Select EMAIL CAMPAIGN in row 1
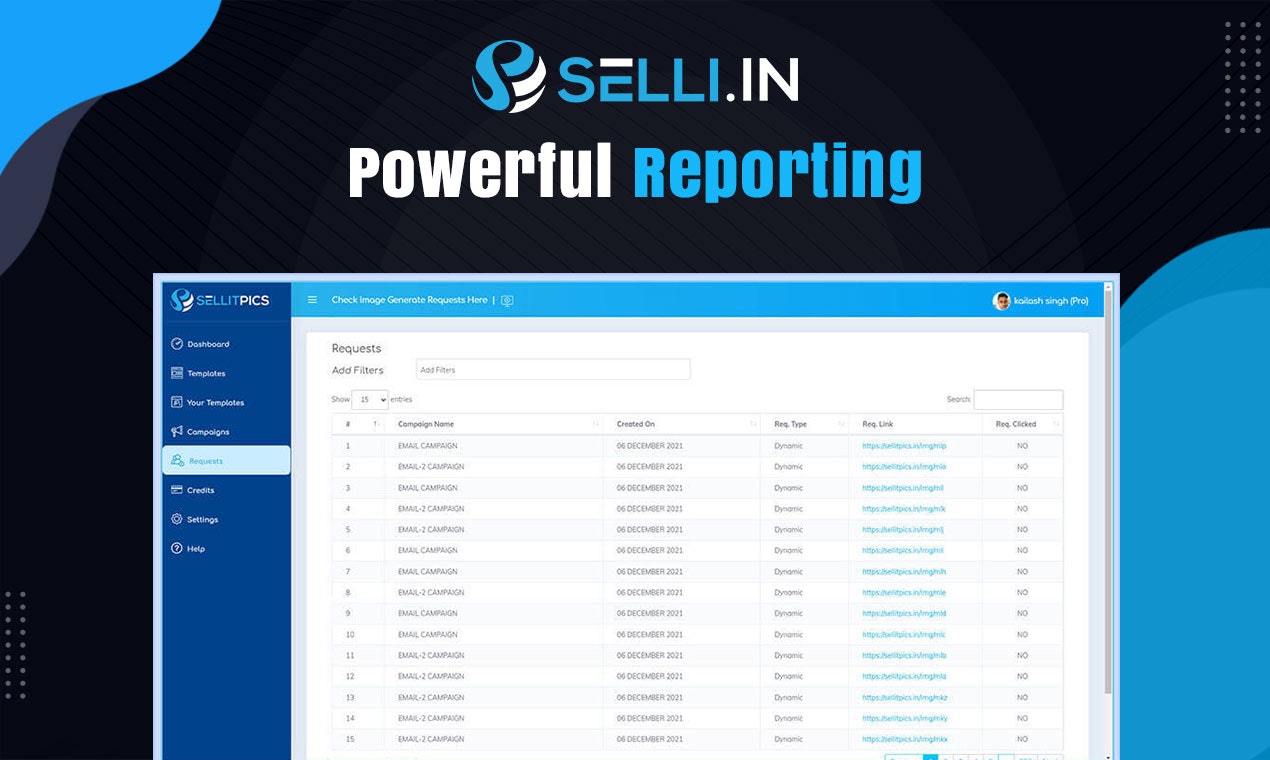Viewport: 1270px width, 760px height. (x=428, y=446)
